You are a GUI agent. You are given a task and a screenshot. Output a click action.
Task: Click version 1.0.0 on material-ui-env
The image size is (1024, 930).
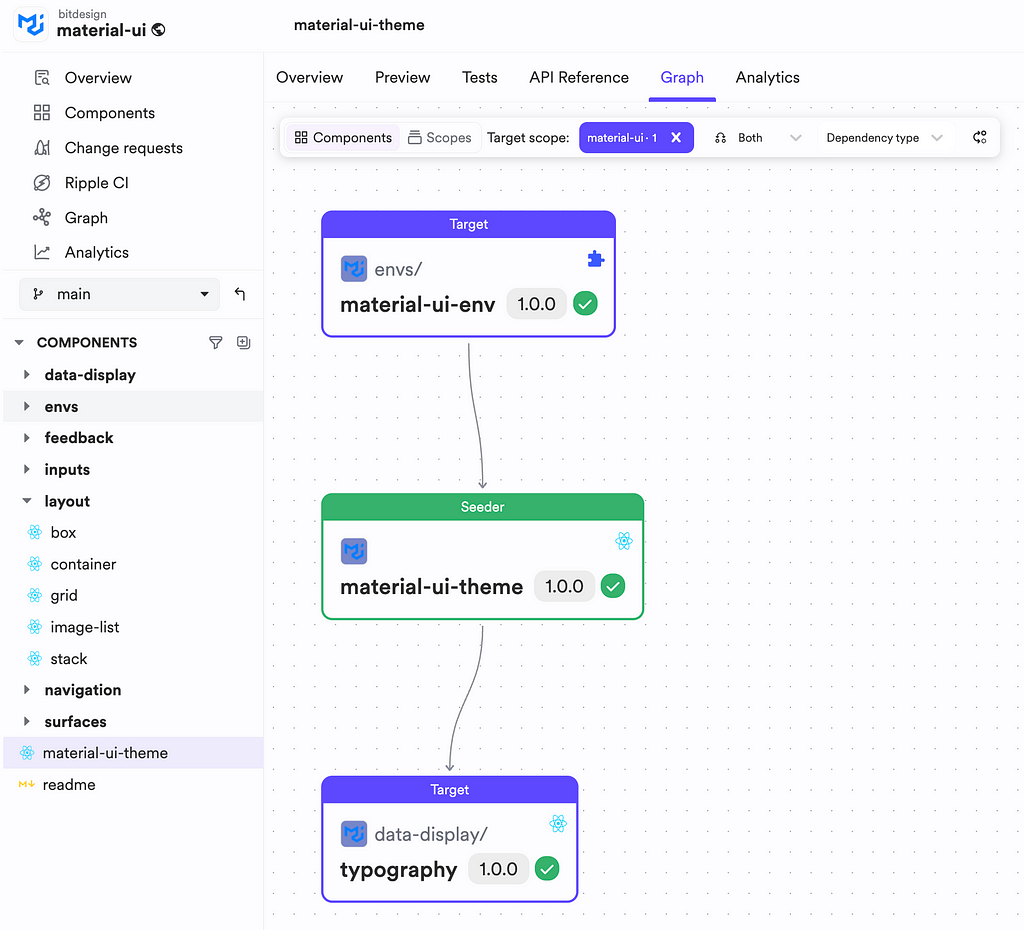(536, 304)
